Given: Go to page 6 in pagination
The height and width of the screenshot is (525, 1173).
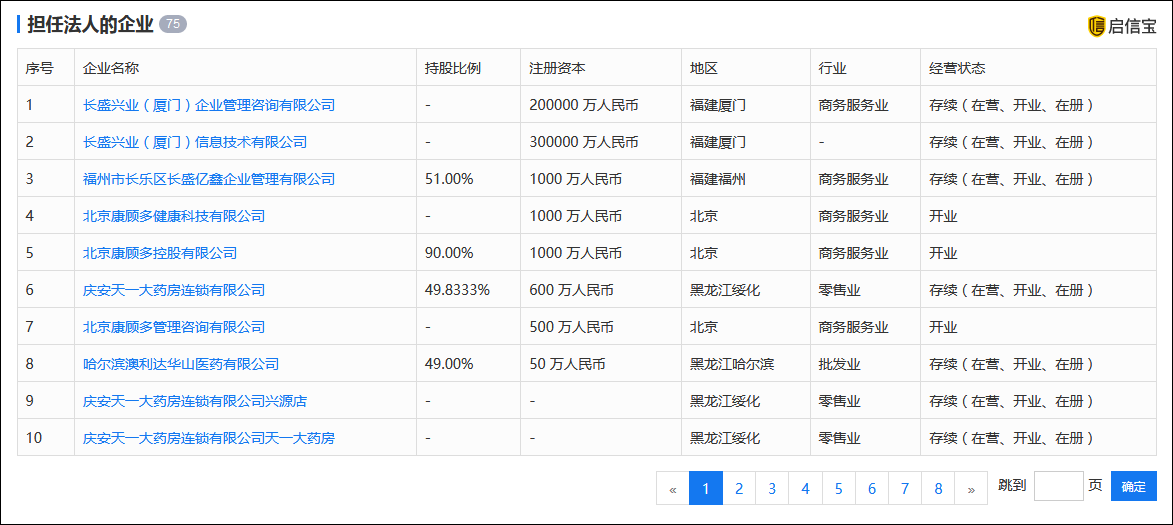Looking at the screenshot, I should (872, 488).
